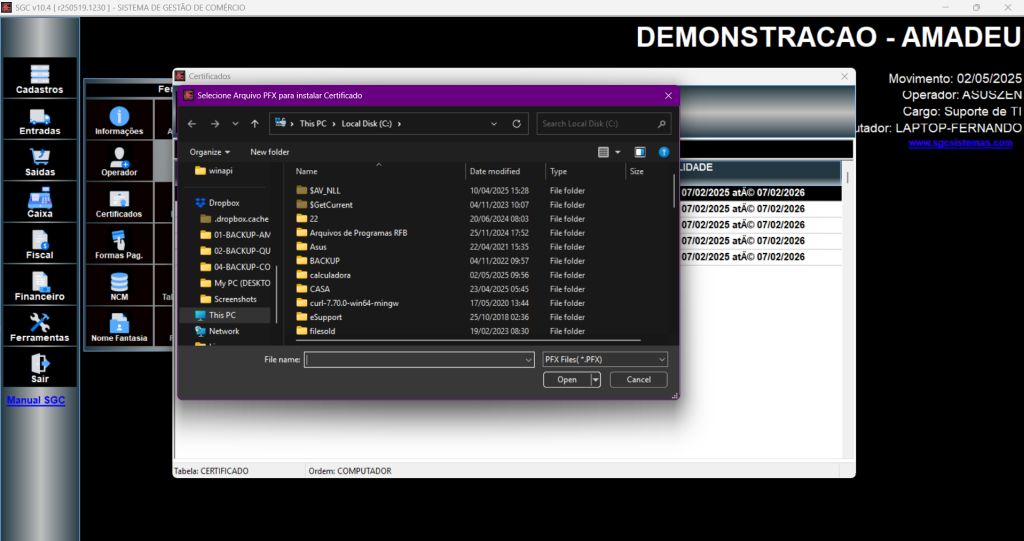The width and height of the screenshot is (1024, 541).
Task: Refresh the Local Disk (C:) listing
Action: [517, 123]
